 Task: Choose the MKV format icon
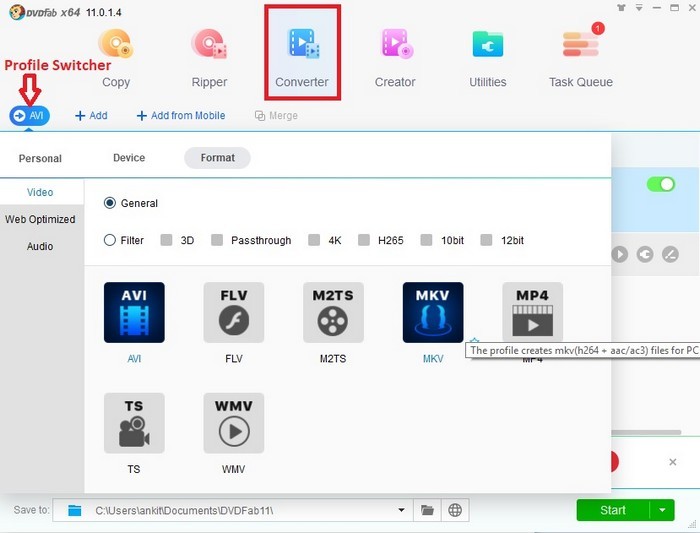[x=433, y=312]
